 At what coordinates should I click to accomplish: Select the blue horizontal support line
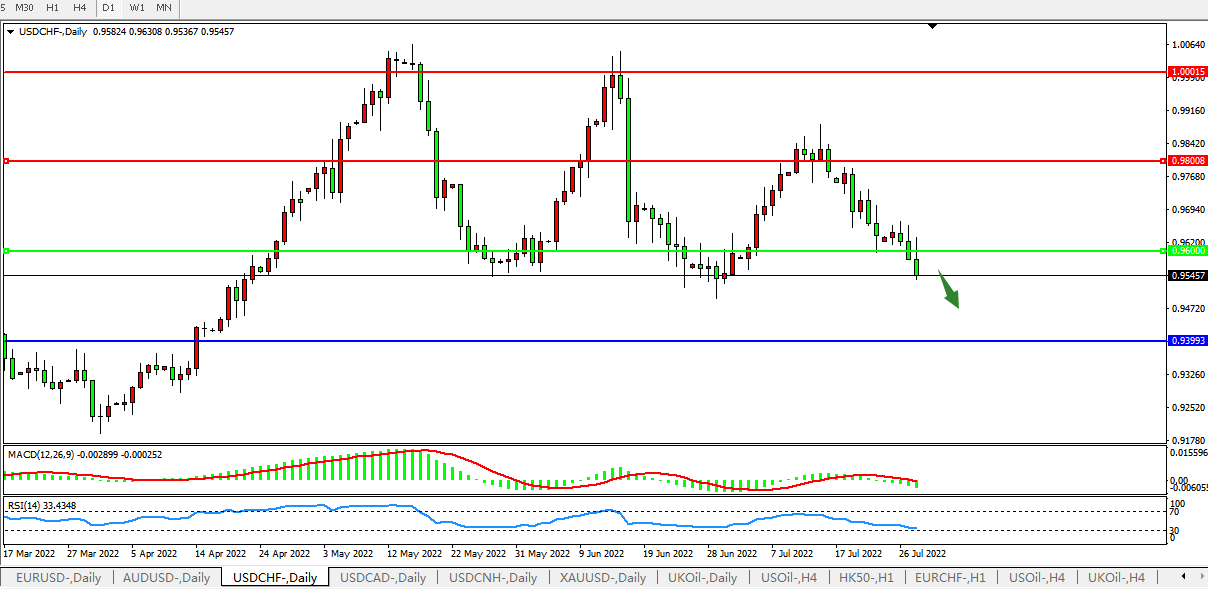[x=600, y=341]
